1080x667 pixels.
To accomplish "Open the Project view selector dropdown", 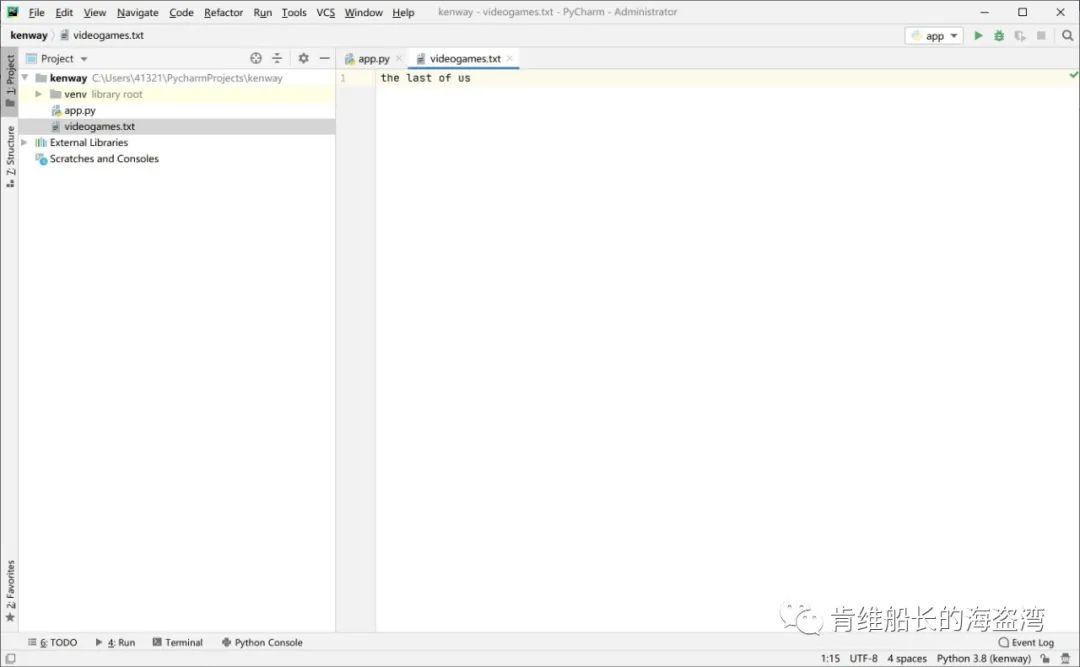I will (63, 59).
